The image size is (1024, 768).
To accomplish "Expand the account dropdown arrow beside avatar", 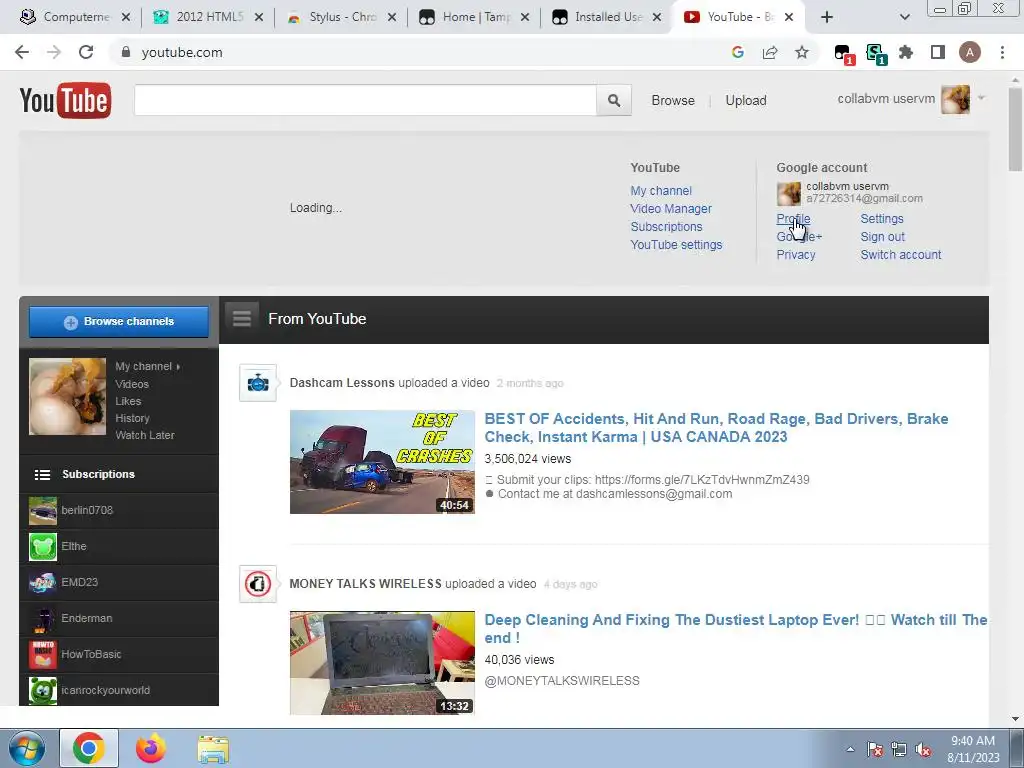I will [x=981, y=98].
